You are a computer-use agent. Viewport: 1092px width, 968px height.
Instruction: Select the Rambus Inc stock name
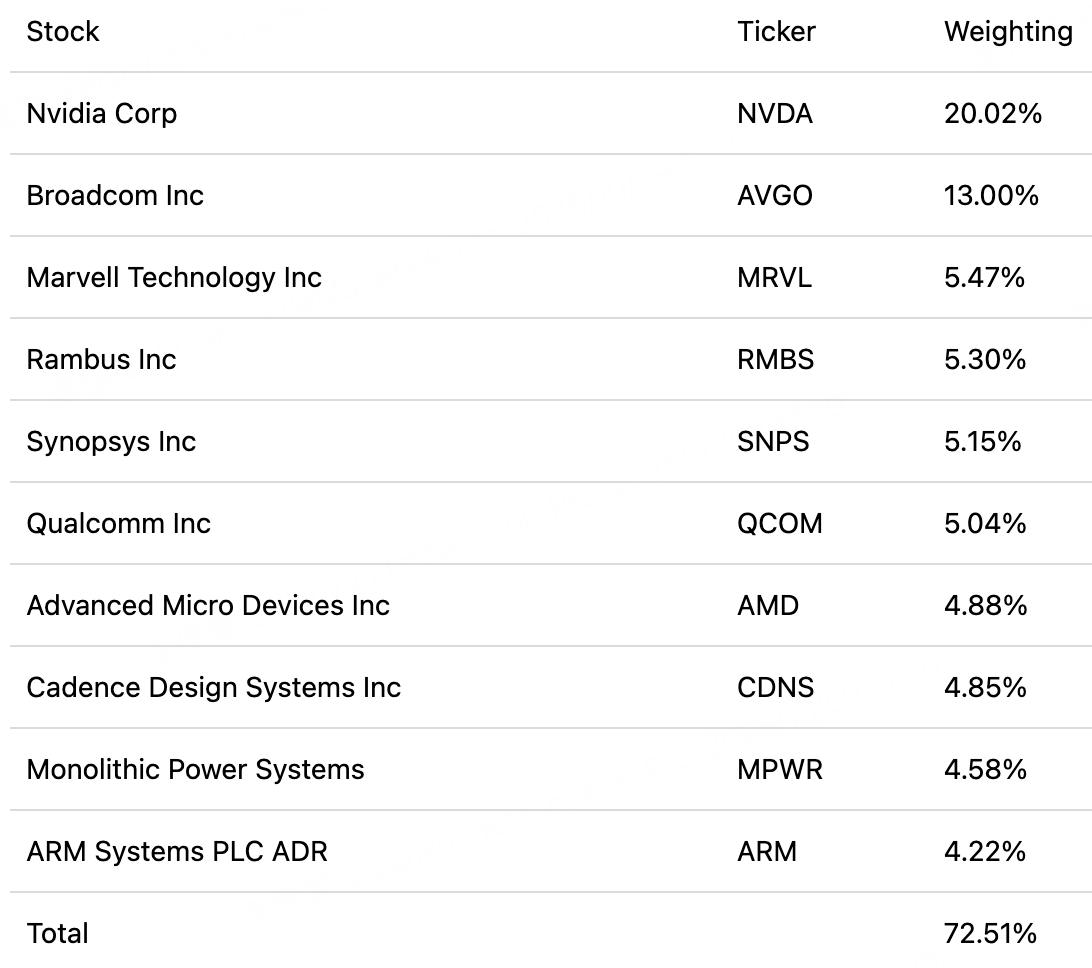click(x=101, y=360)
